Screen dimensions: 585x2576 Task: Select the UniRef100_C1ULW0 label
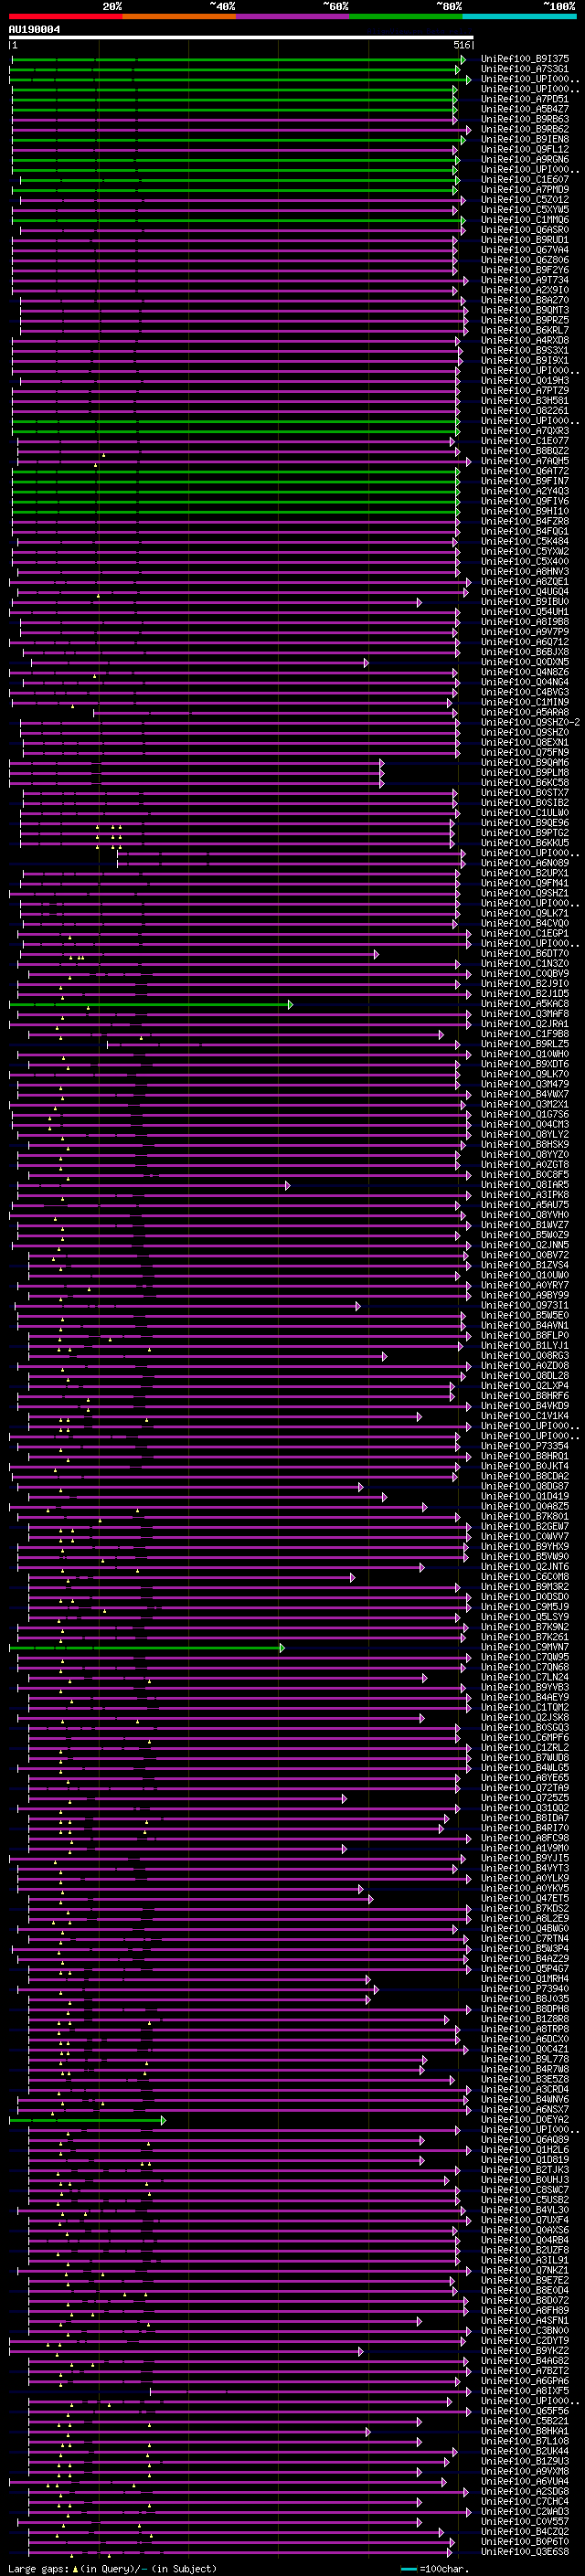point(525,813)
